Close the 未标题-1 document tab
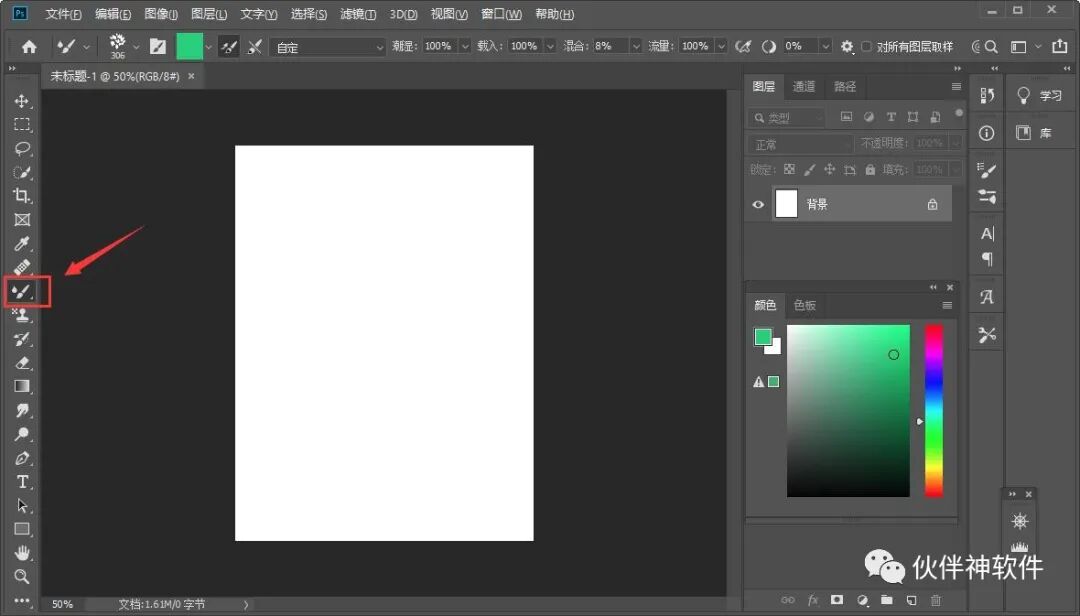Viewport: 1080px width, 616px height. pos(191,76)
